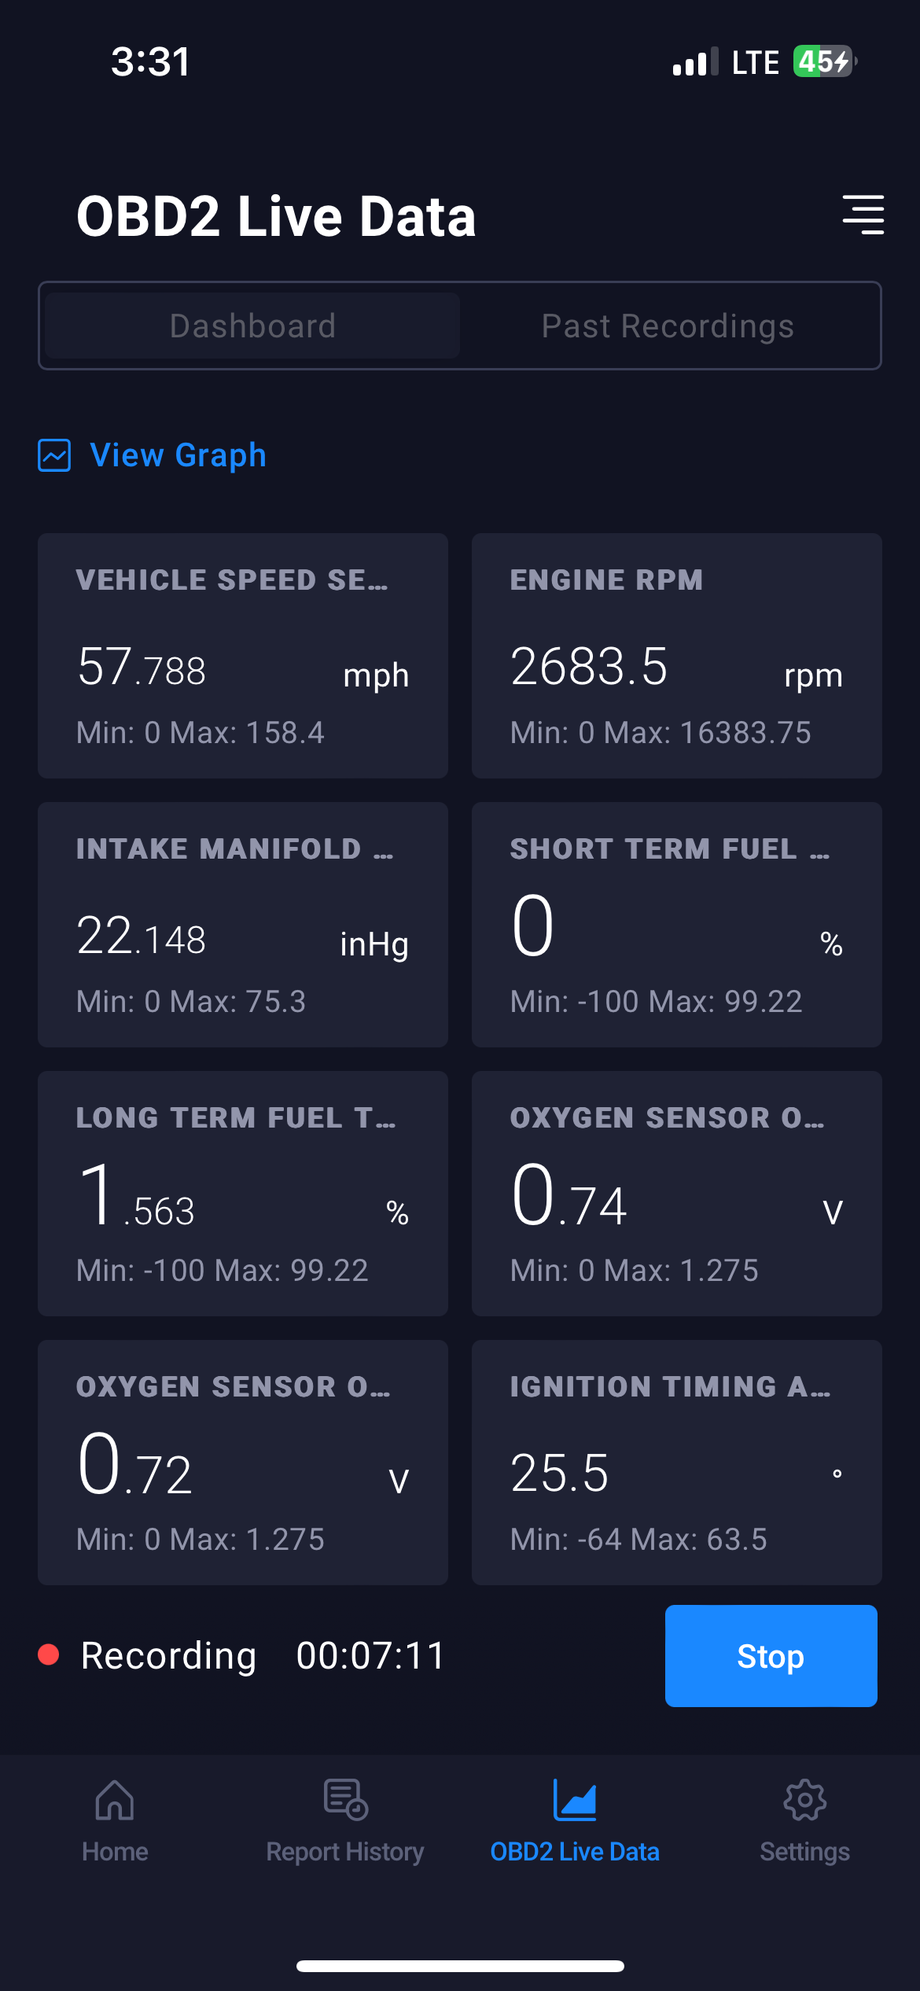Viewport: 920px width, 1991px height.
Task: Open Report History icon
Action: tap(346, 1800)
